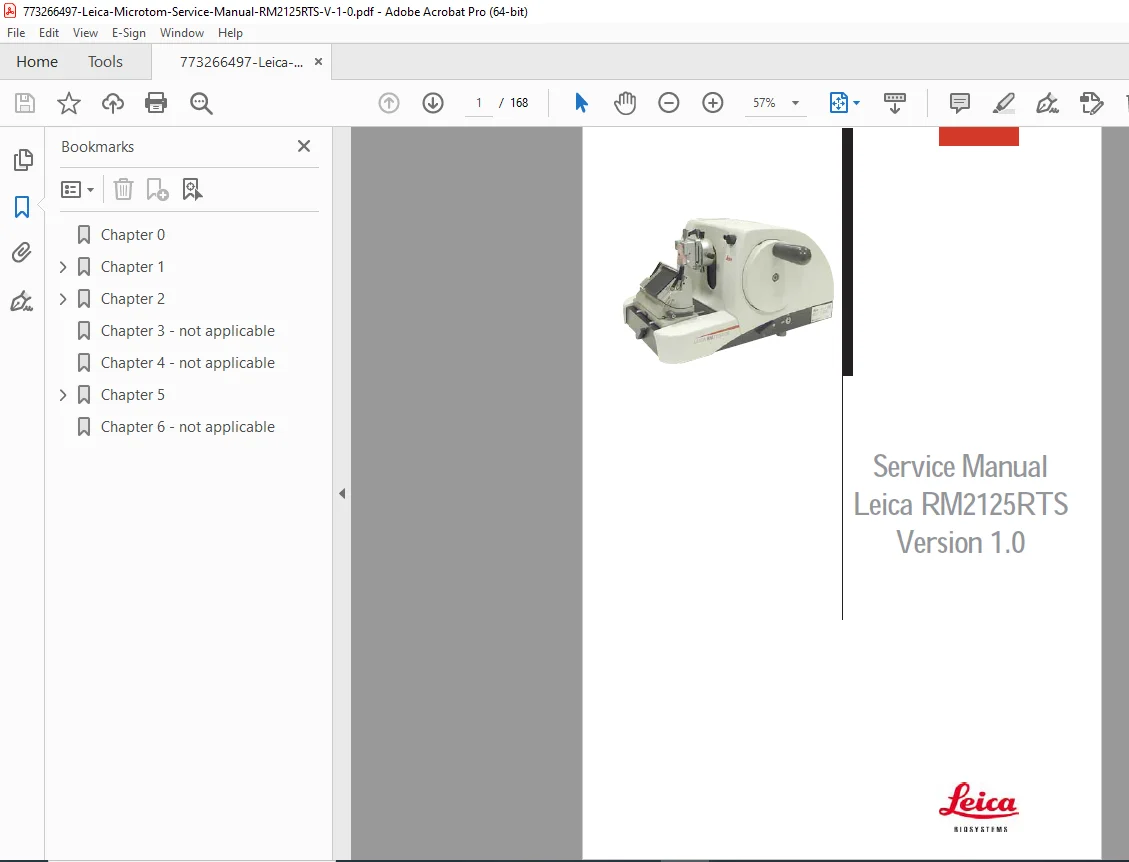Click the cloud upload icon
The image size is (1129, 862).
112,103
